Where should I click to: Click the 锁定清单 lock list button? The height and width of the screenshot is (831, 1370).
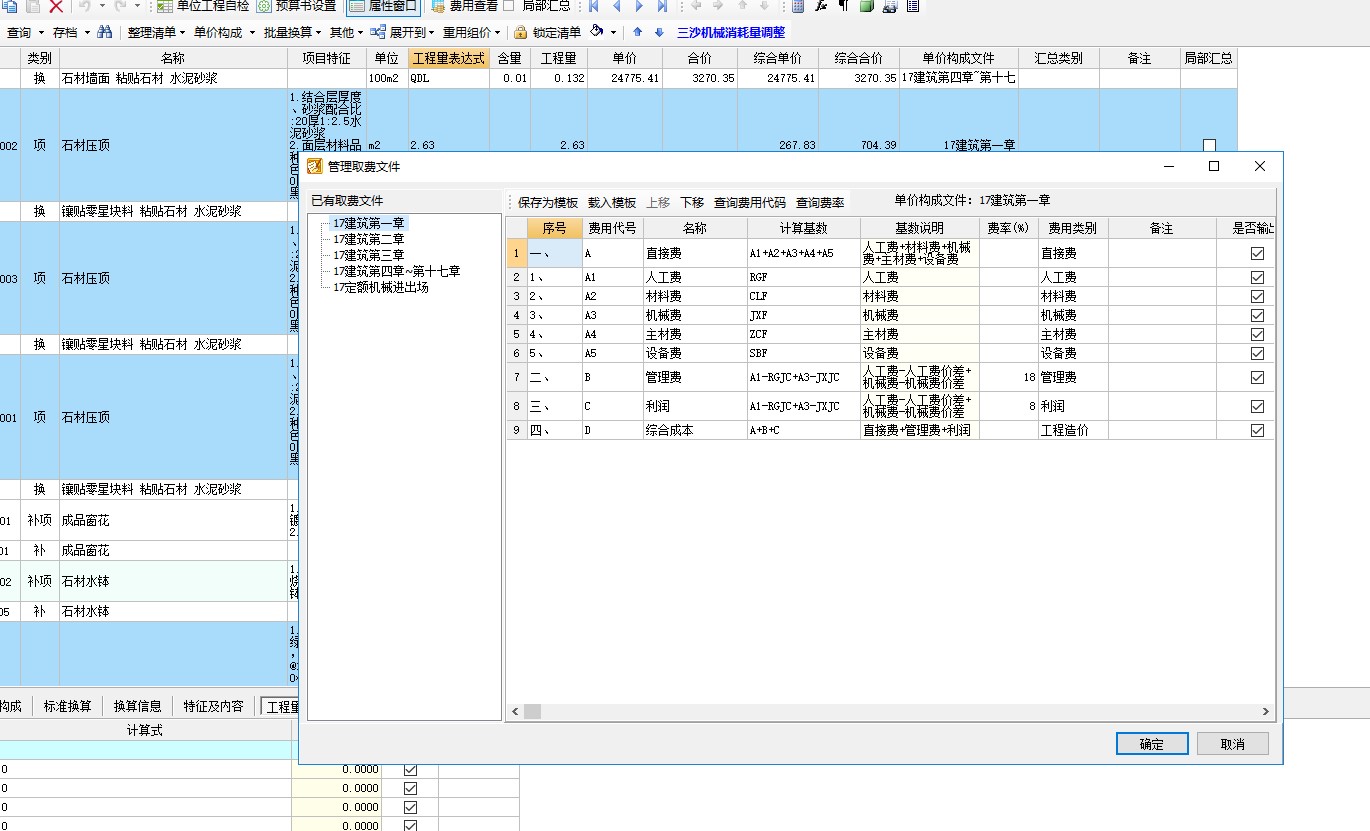pyautogui.click(x=547, y=32)
